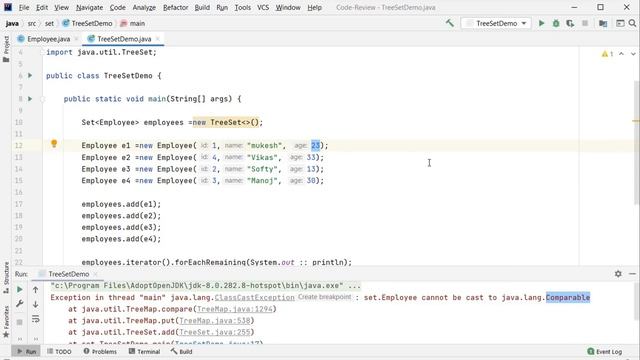The image size is (640, 360).
Task: Click the selected age value 23
Action: [316, 145]
